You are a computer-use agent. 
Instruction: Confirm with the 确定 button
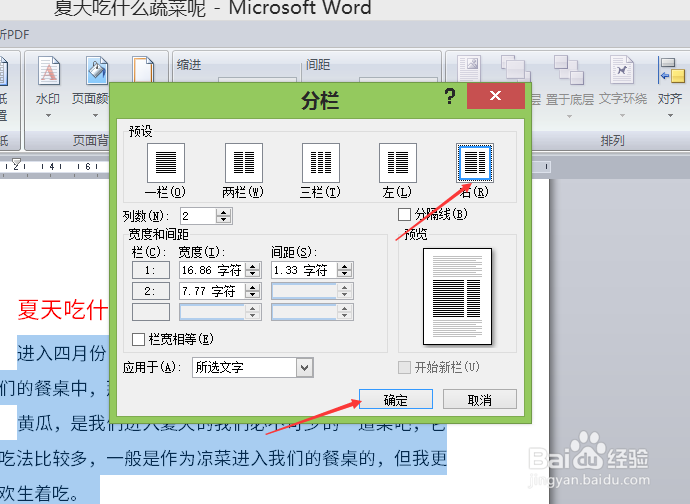coord(396,399)
